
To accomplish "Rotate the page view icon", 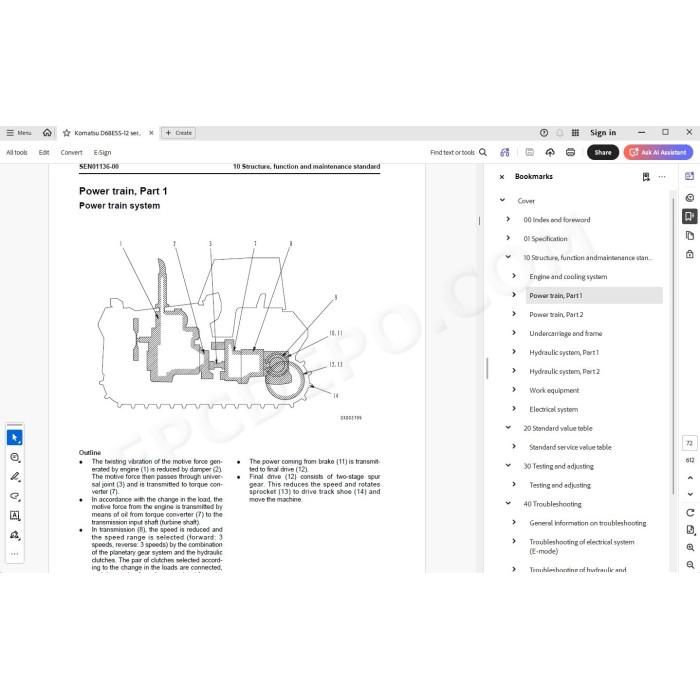I will point(690,512).
